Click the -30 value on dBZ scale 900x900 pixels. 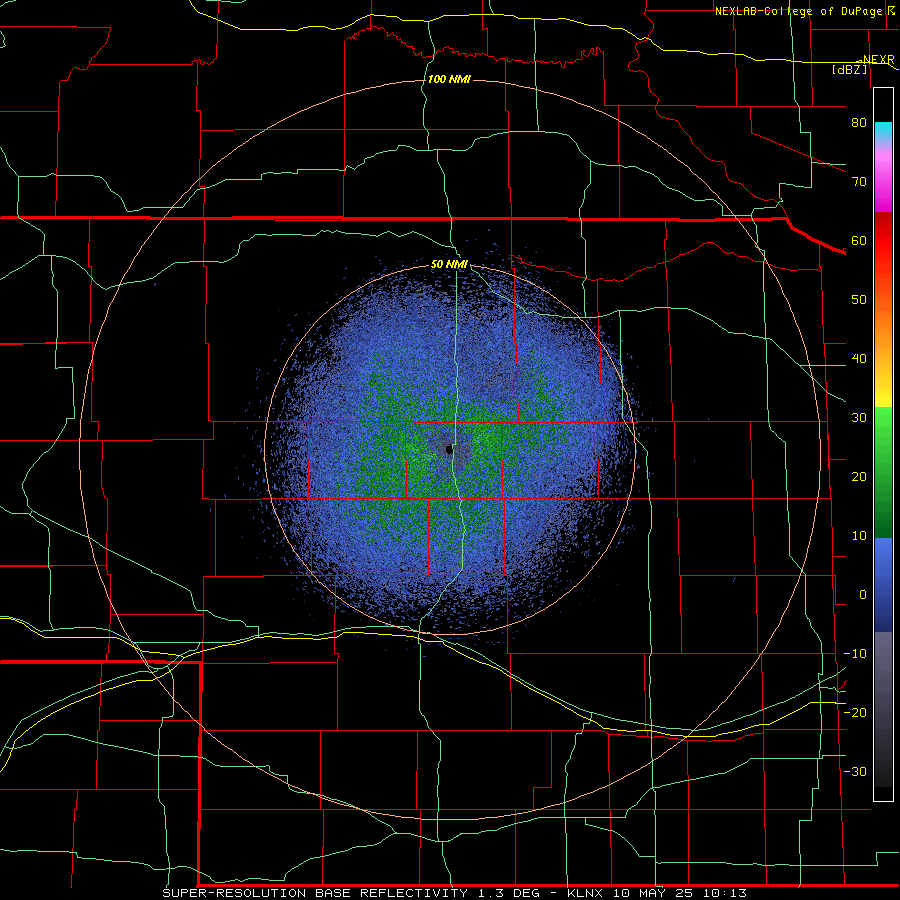coord(855,771)
